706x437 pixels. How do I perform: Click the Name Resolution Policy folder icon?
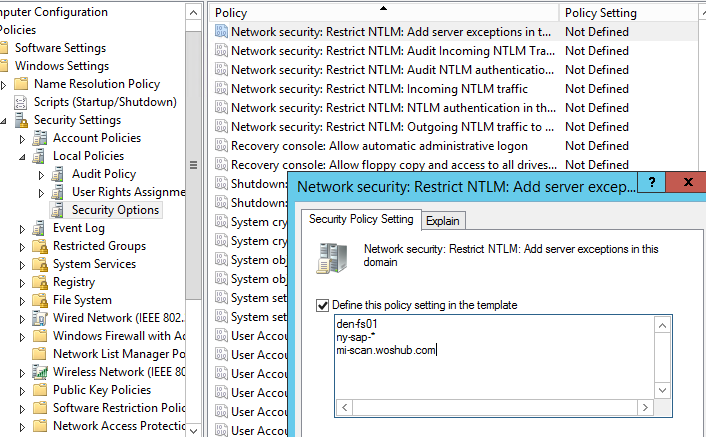[21, 84]
